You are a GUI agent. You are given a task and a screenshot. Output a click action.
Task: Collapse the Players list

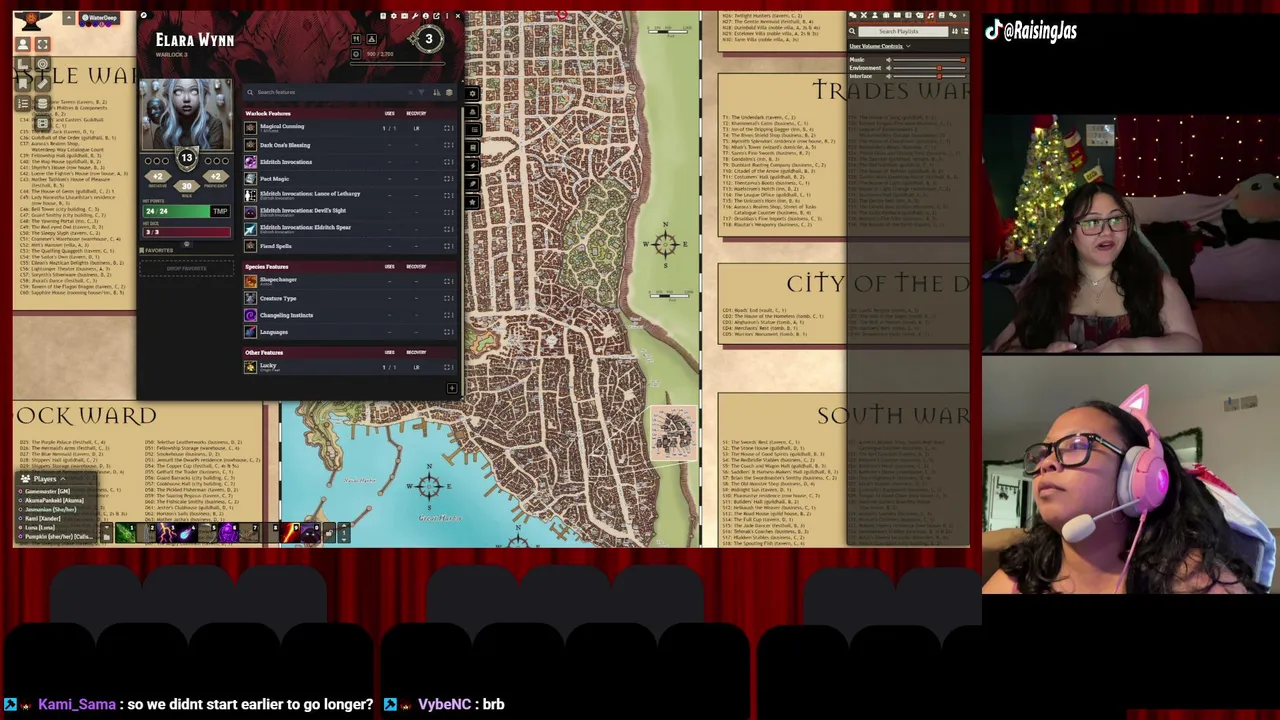pos(62,479)
